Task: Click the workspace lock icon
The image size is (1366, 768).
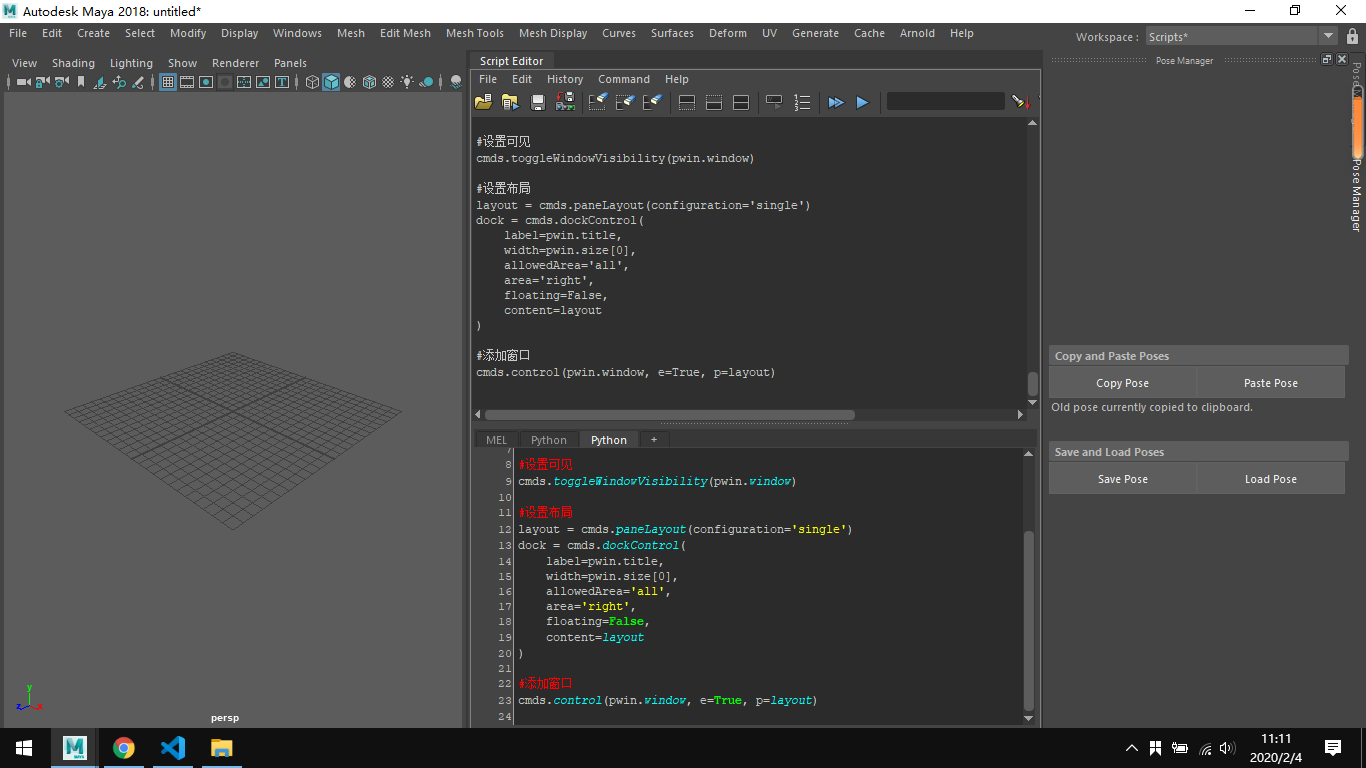Action: (1352, 37)
